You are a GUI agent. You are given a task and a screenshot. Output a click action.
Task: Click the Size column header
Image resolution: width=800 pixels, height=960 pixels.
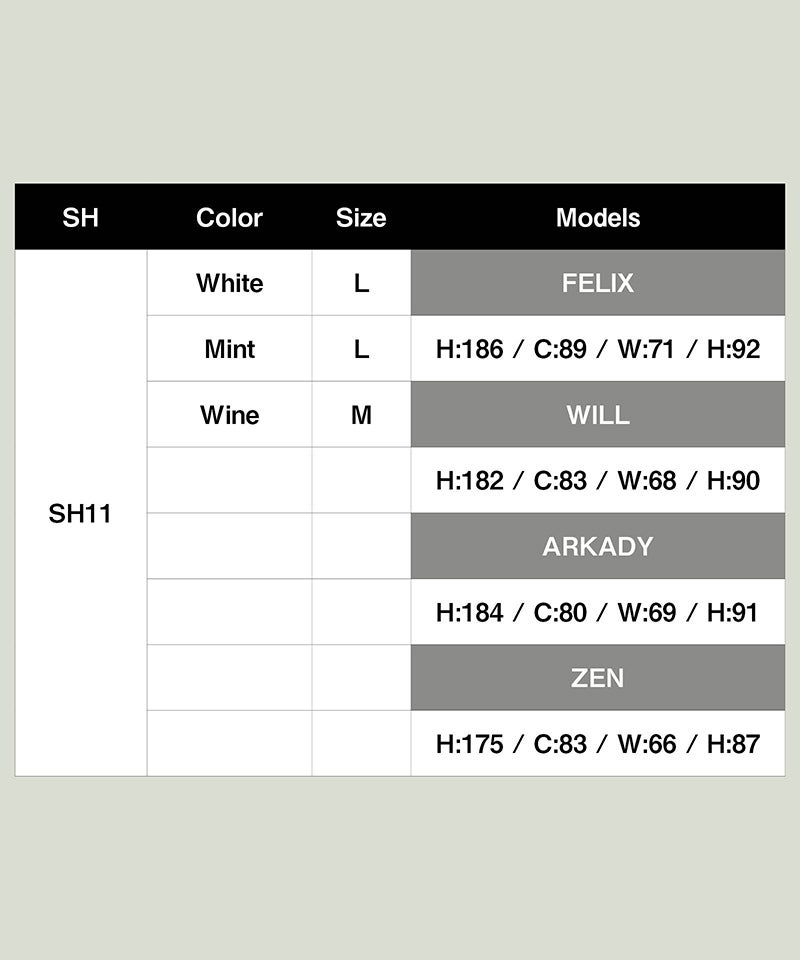click(361, 217)
